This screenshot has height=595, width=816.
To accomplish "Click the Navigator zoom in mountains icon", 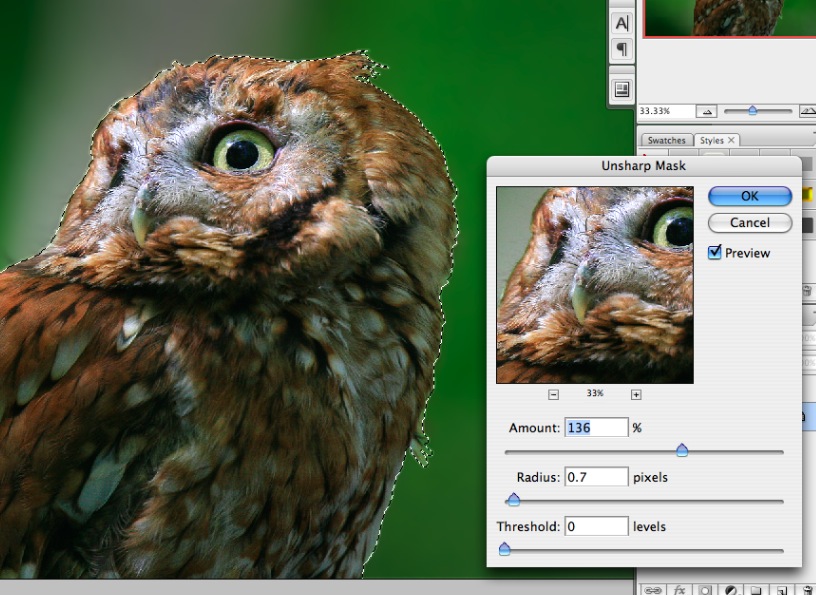I will (808, 111).
